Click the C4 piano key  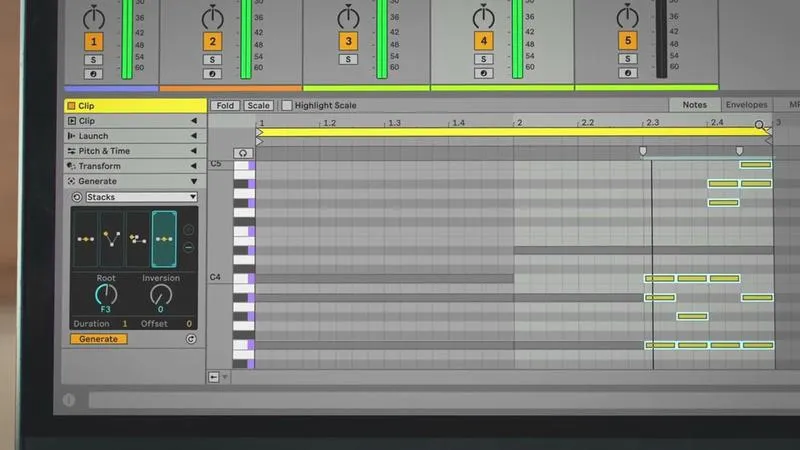click(x=244, y=279)
